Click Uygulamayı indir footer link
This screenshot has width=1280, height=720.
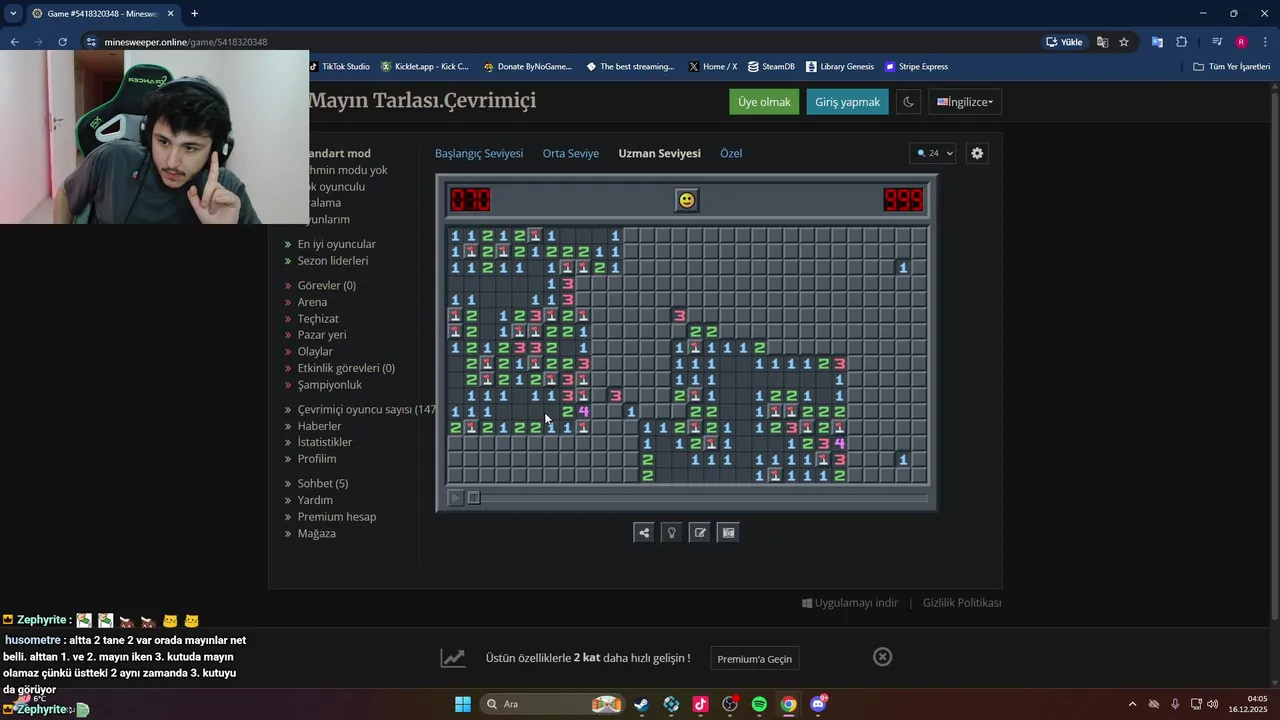click(850, 603)
